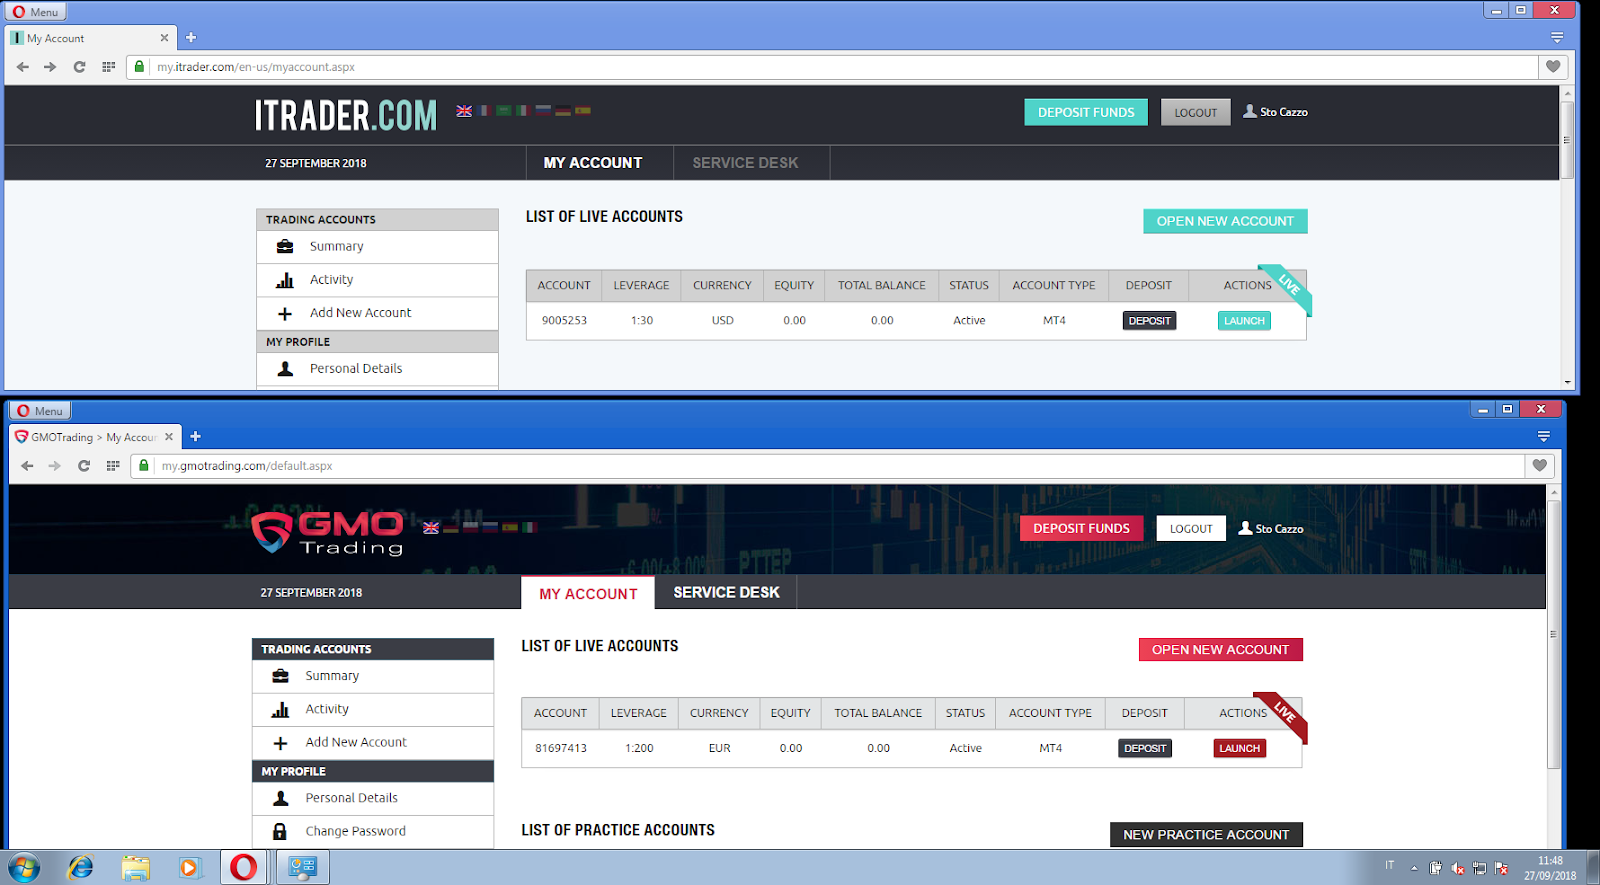Pick the Spanish flag on the GMO Trading header
Viewport: 1600px width, 885px height.
(510, 527)
